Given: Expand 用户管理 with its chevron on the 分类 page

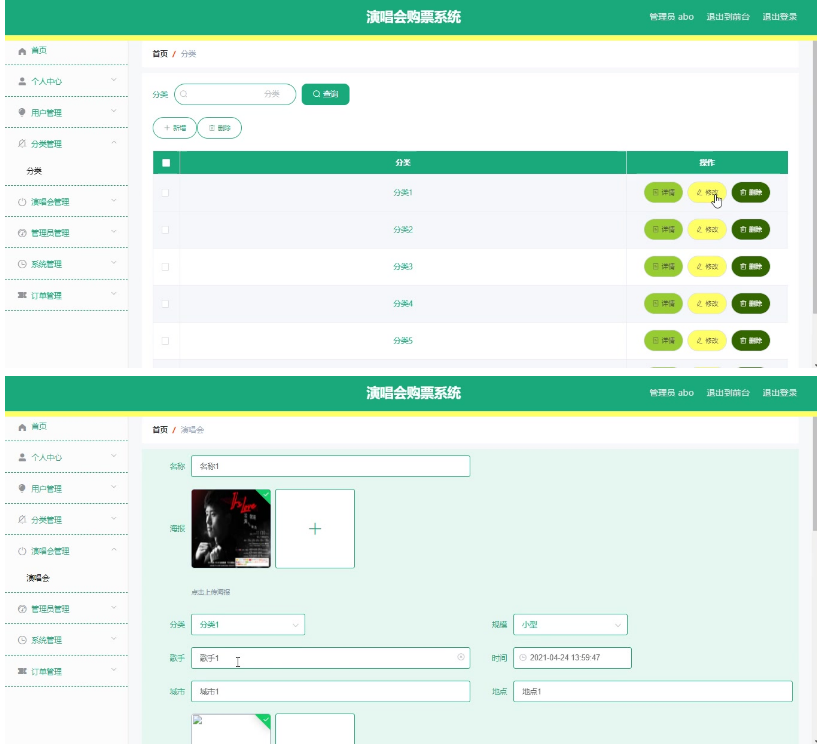Looking at the screenshot, I should click(114, 111).
